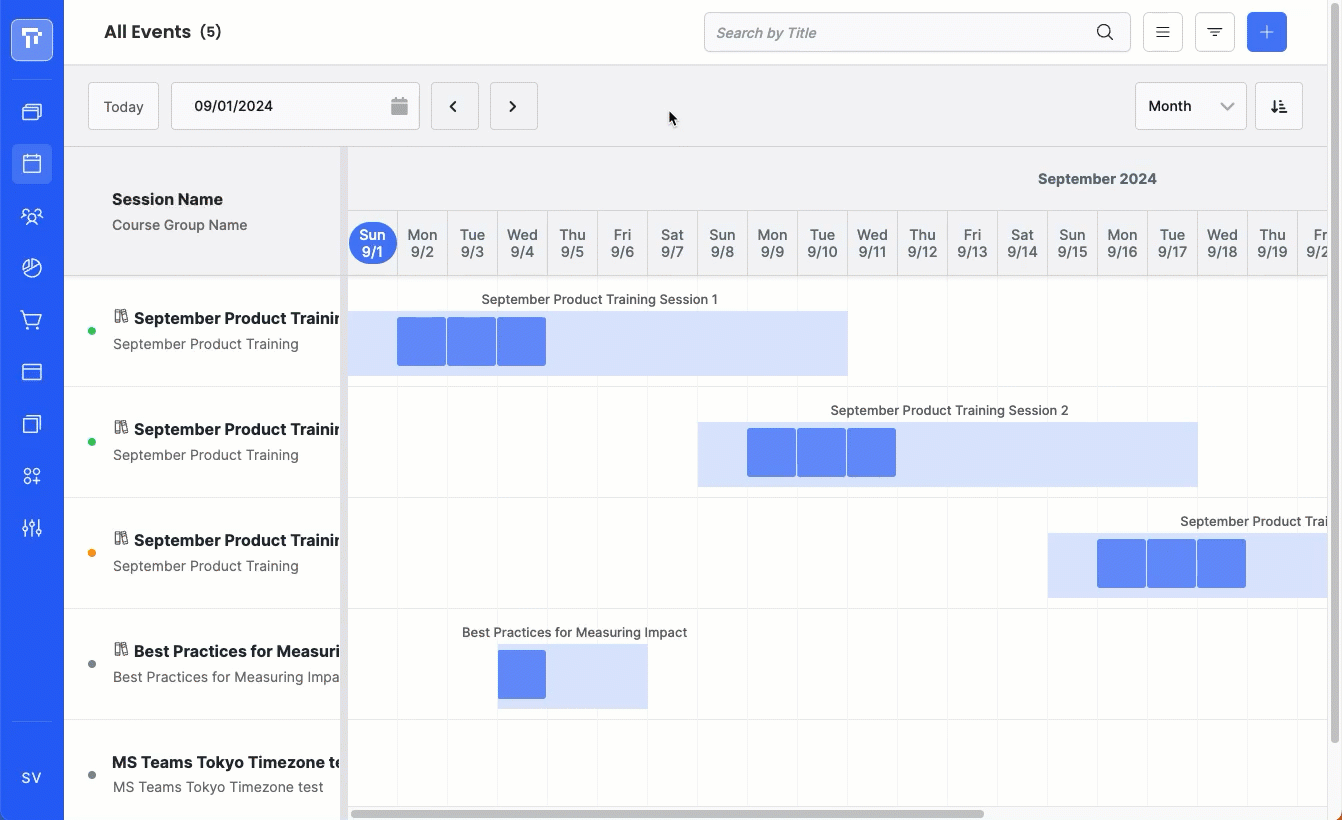
Task: Open the SV user profile avatar
Action: (x=32, y=777)
